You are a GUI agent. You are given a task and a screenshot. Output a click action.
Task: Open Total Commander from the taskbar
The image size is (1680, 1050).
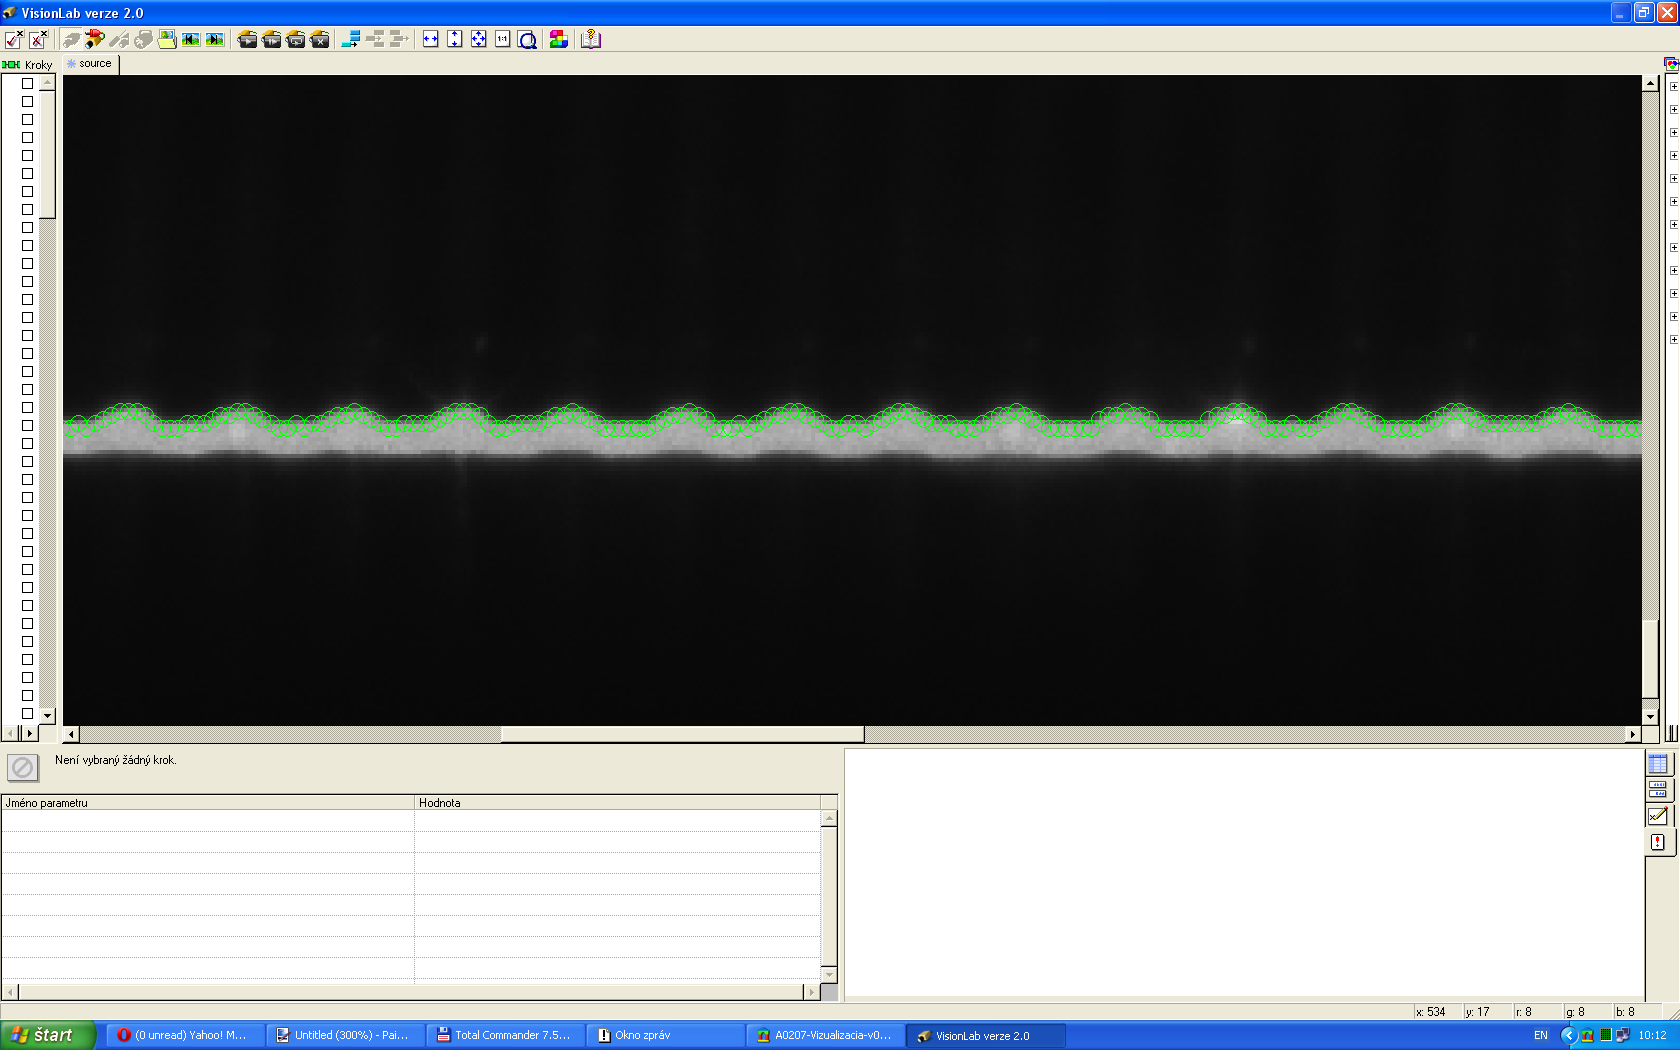coord(505,1035)
